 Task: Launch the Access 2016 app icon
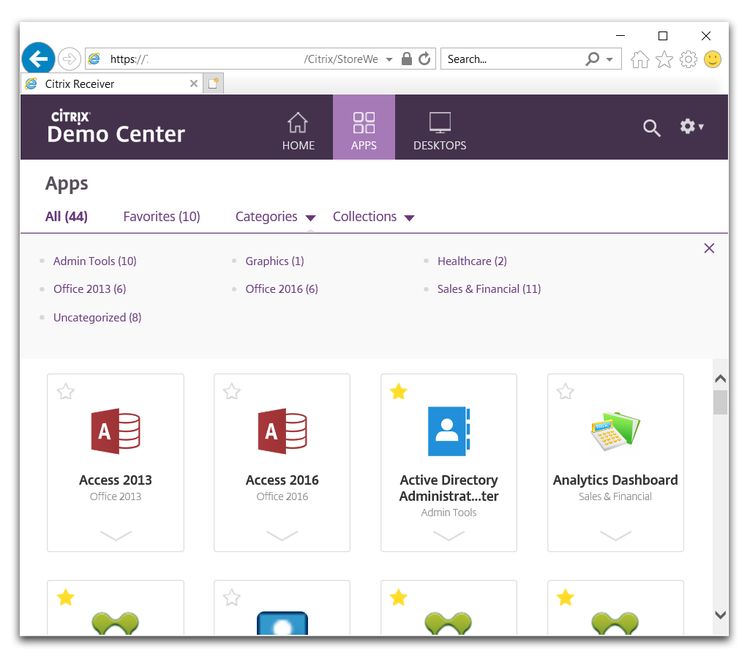282,431
